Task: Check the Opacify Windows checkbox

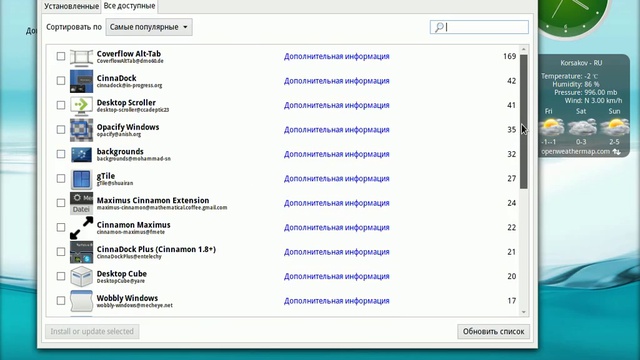Action: (61, 130)
